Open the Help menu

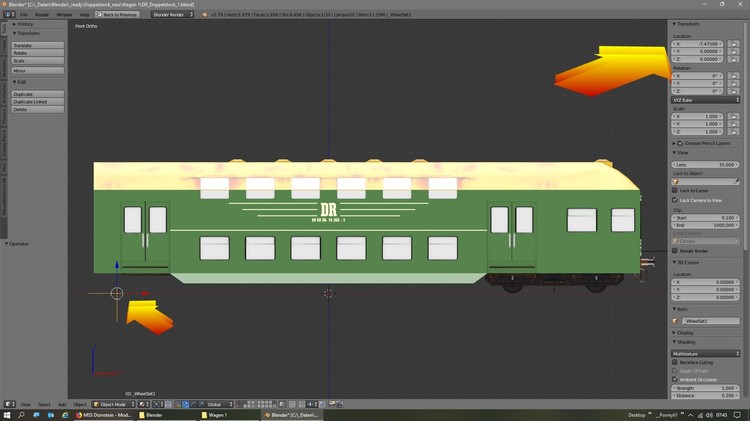click(84, 15)
